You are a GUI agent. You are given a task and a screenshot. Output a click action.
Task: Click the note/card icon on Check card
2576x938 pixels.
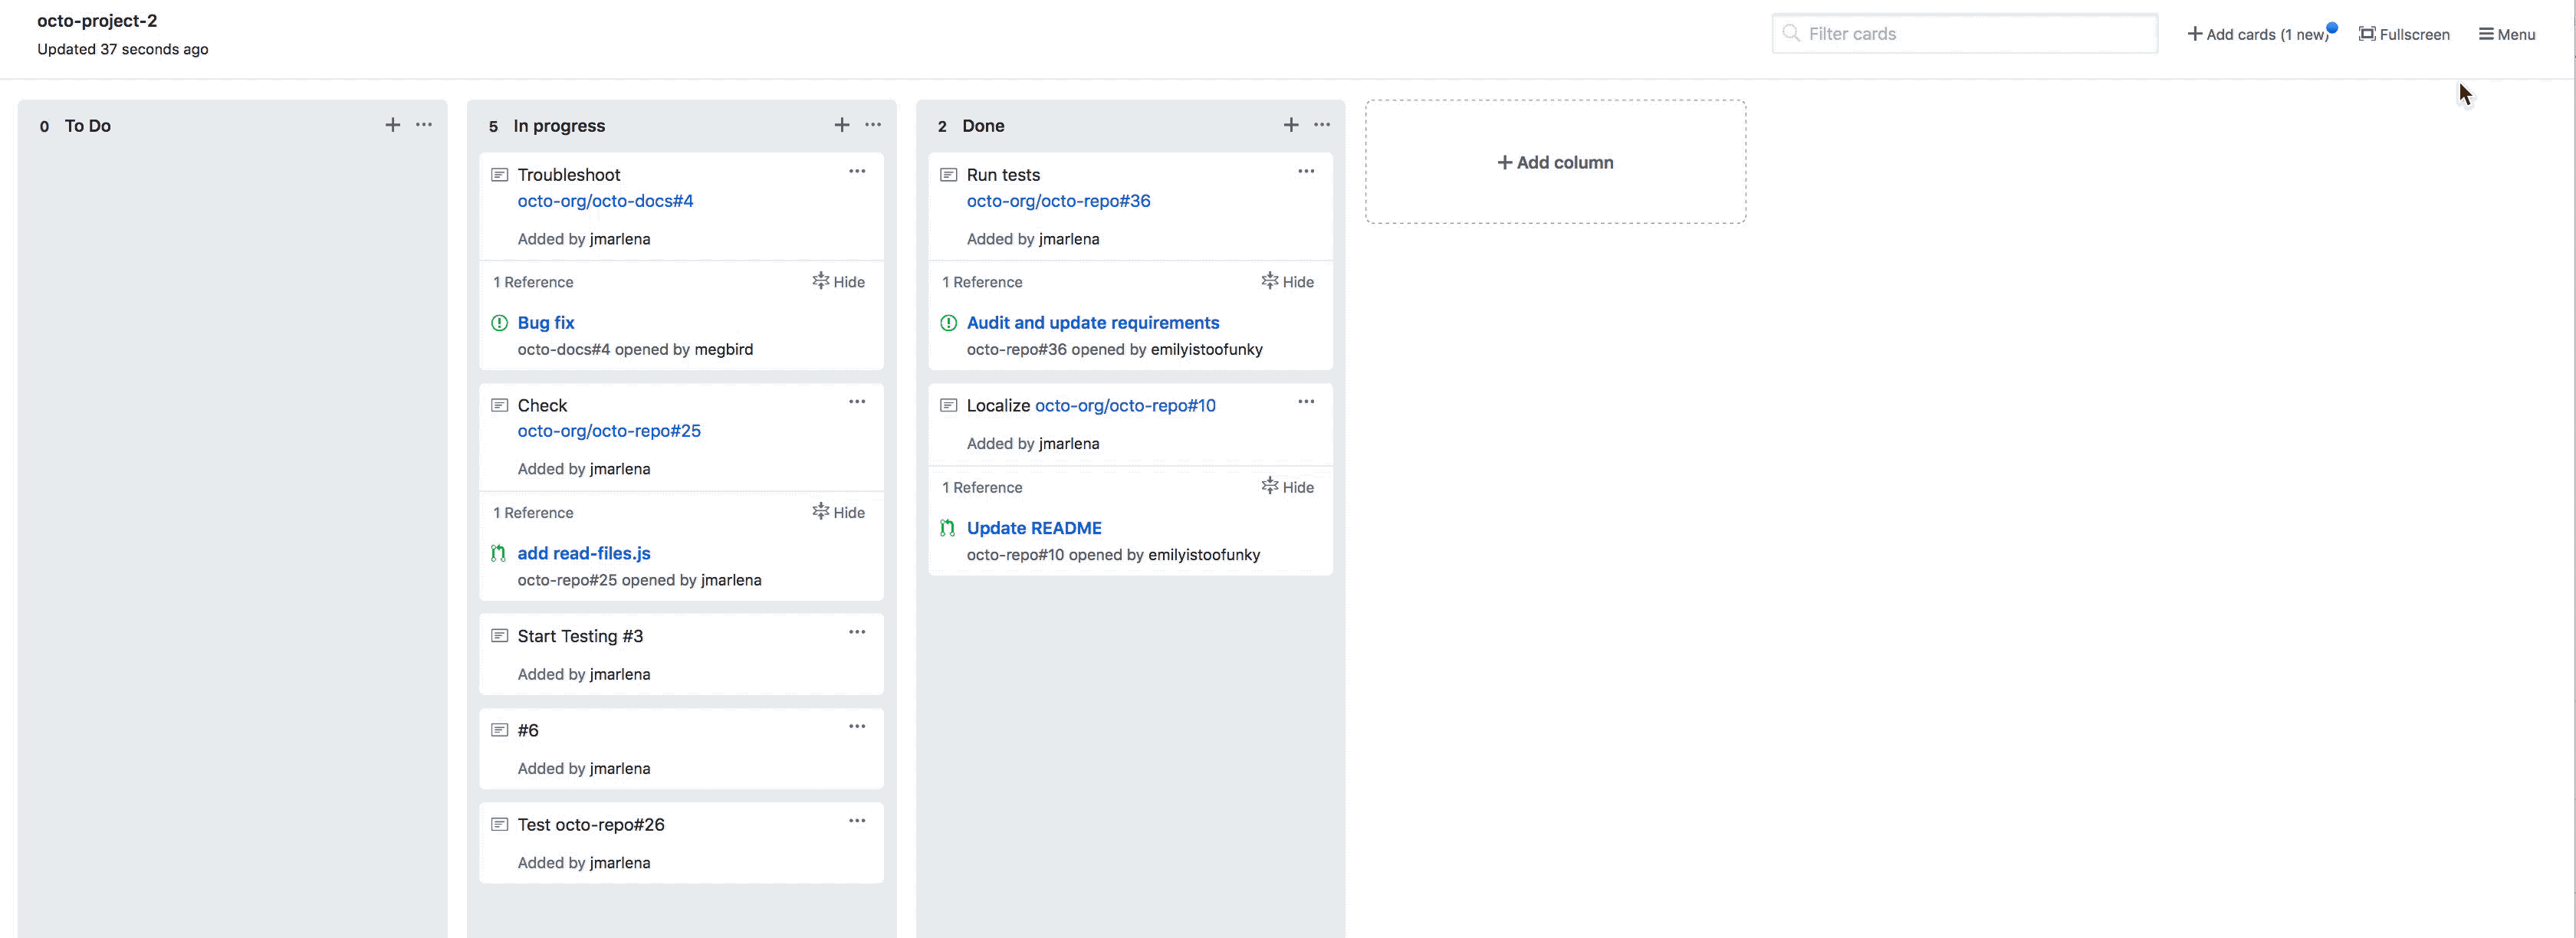tap(499, 404)
